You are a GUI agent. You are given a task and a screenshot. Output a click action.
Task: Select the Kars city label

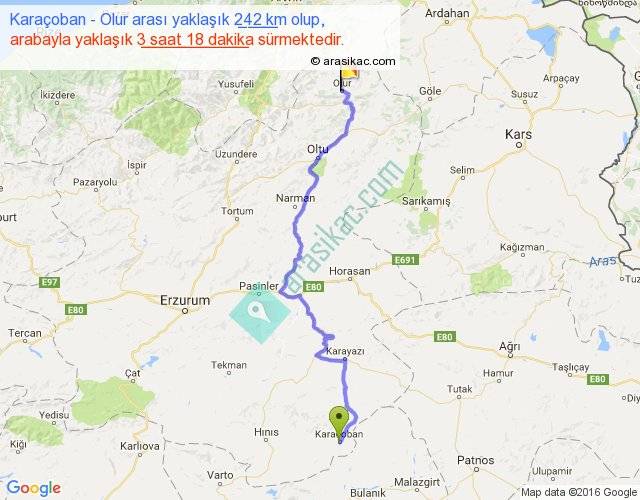[518, 134]
